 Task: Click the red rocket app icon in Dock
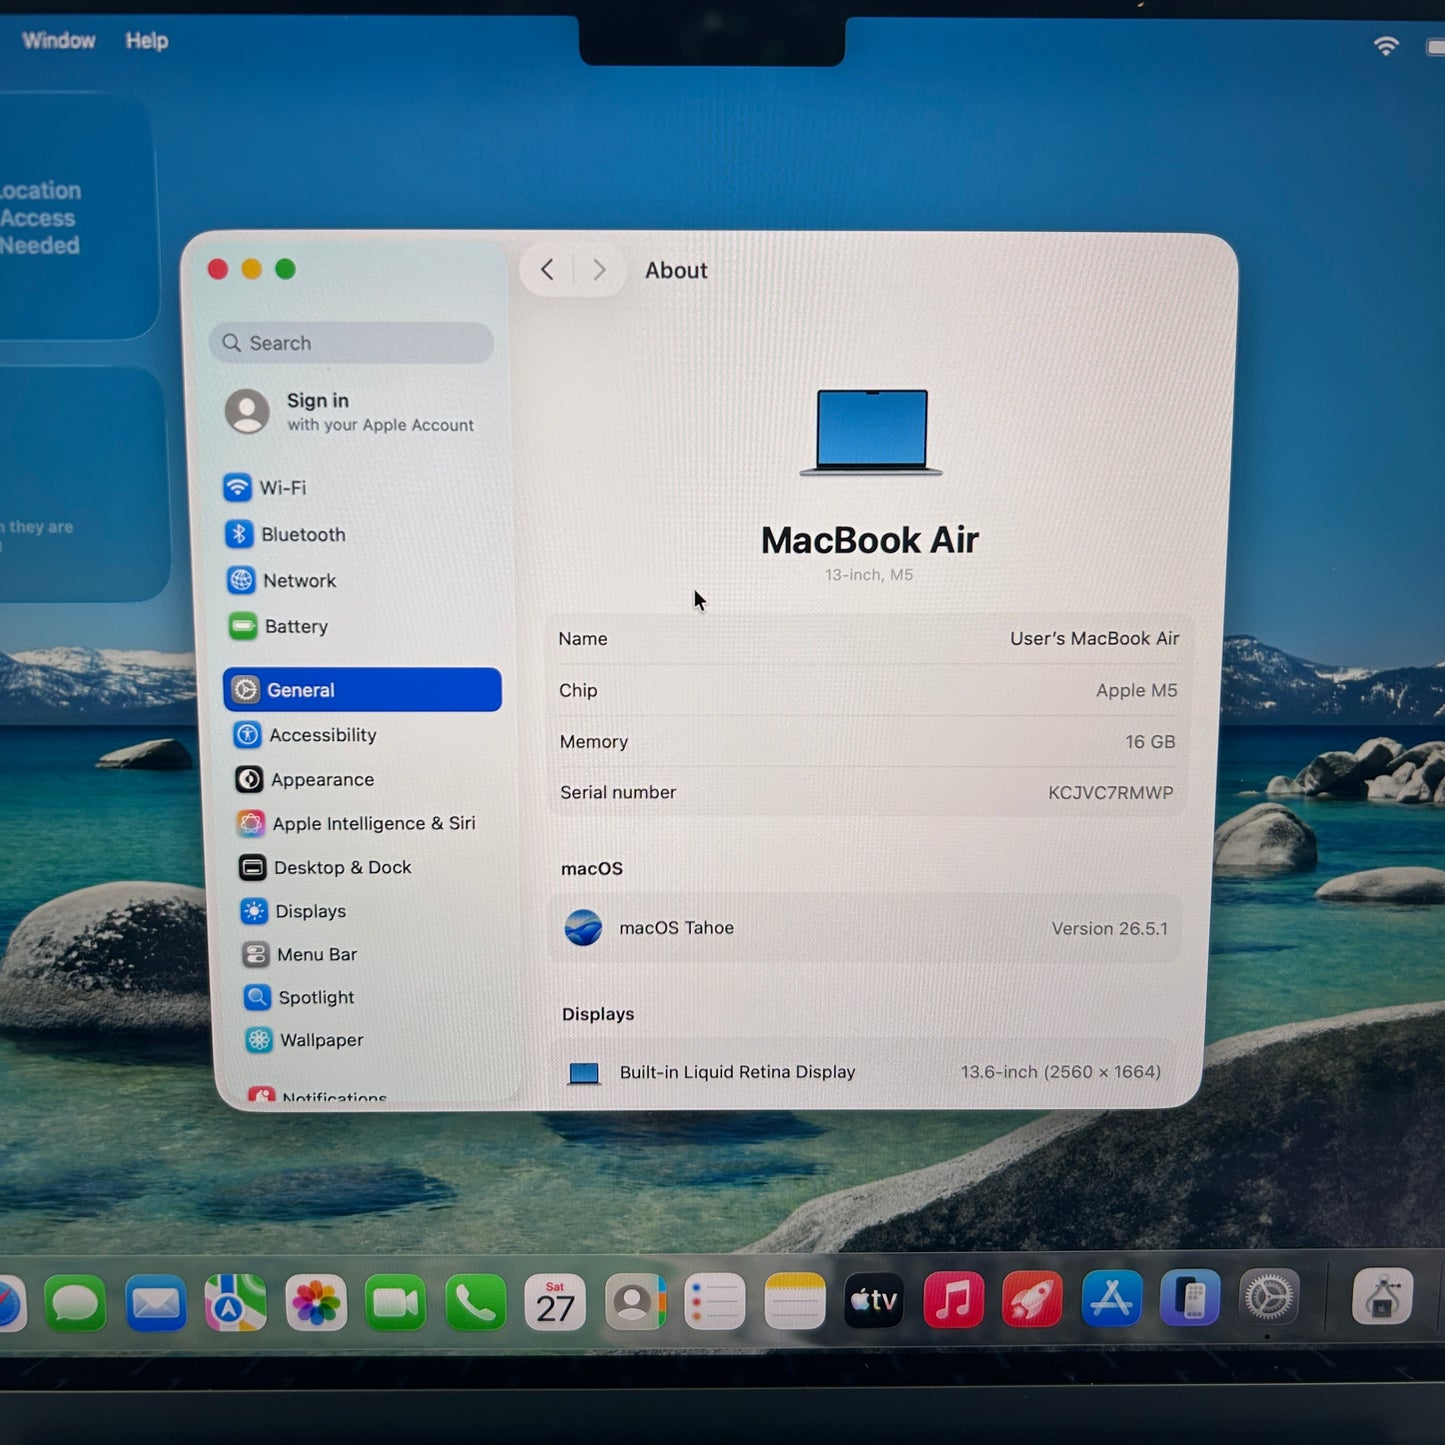[x=1032, y=1299]
